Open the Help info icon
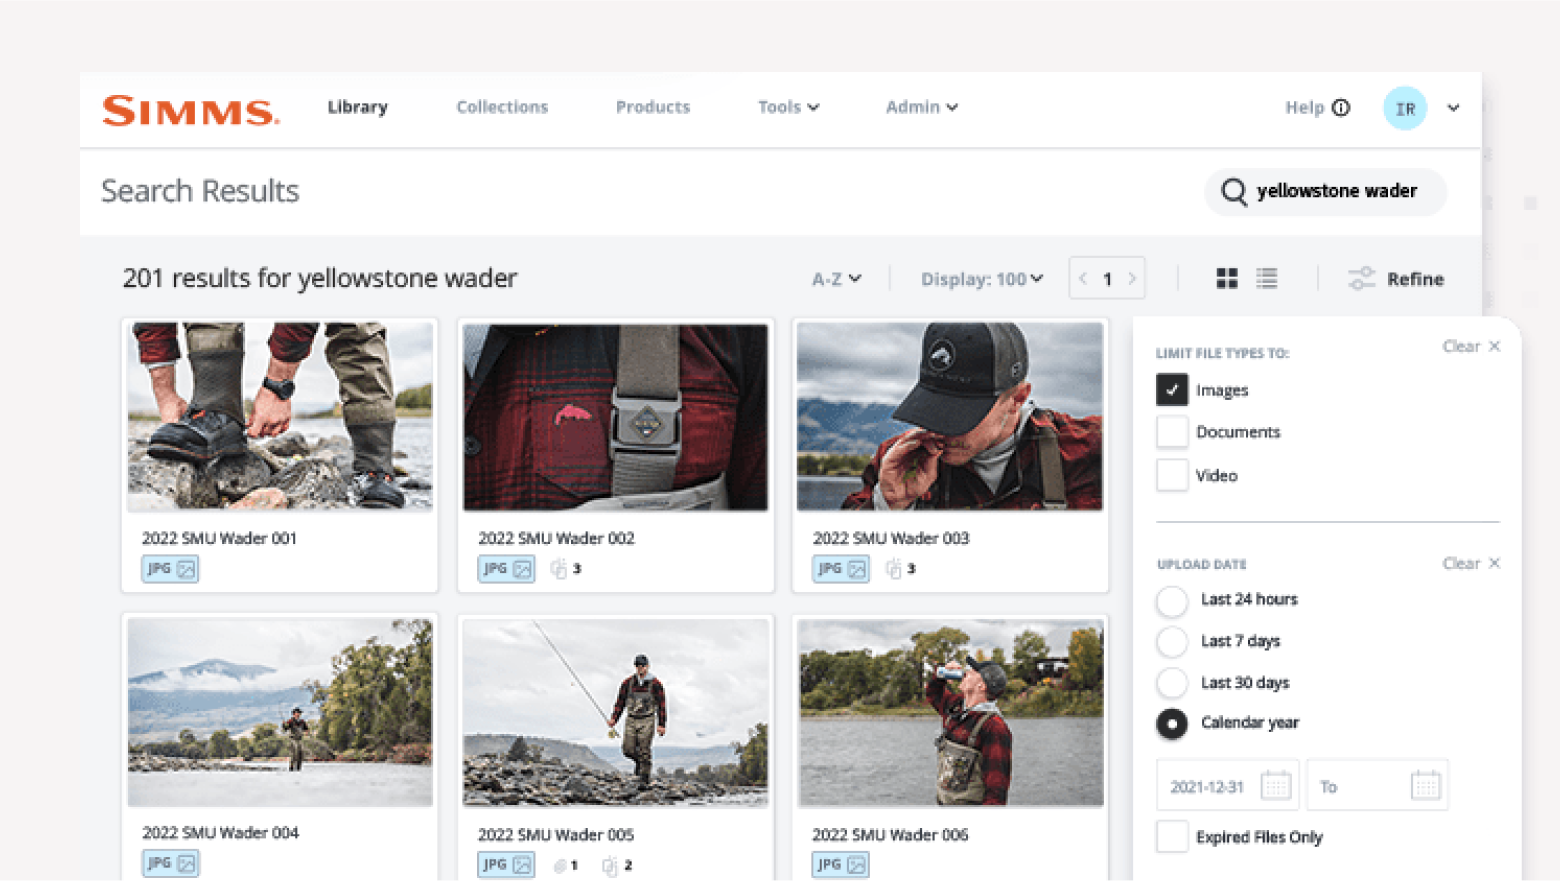This screenshot has height=881, width=1560. (x=1341, y=107)
